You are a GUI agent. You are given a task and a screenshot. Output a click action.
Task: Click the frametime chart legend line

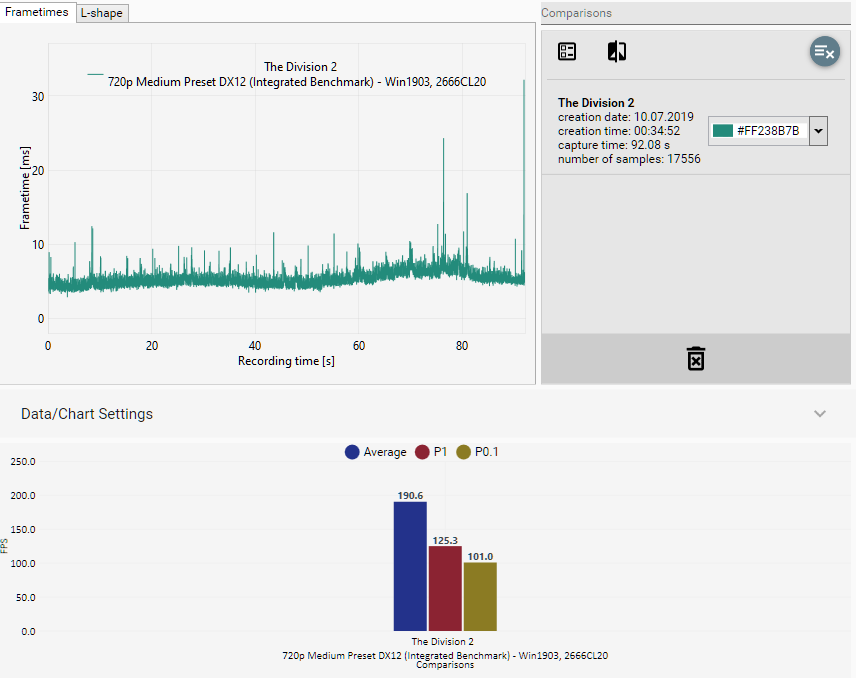[95, 74]
